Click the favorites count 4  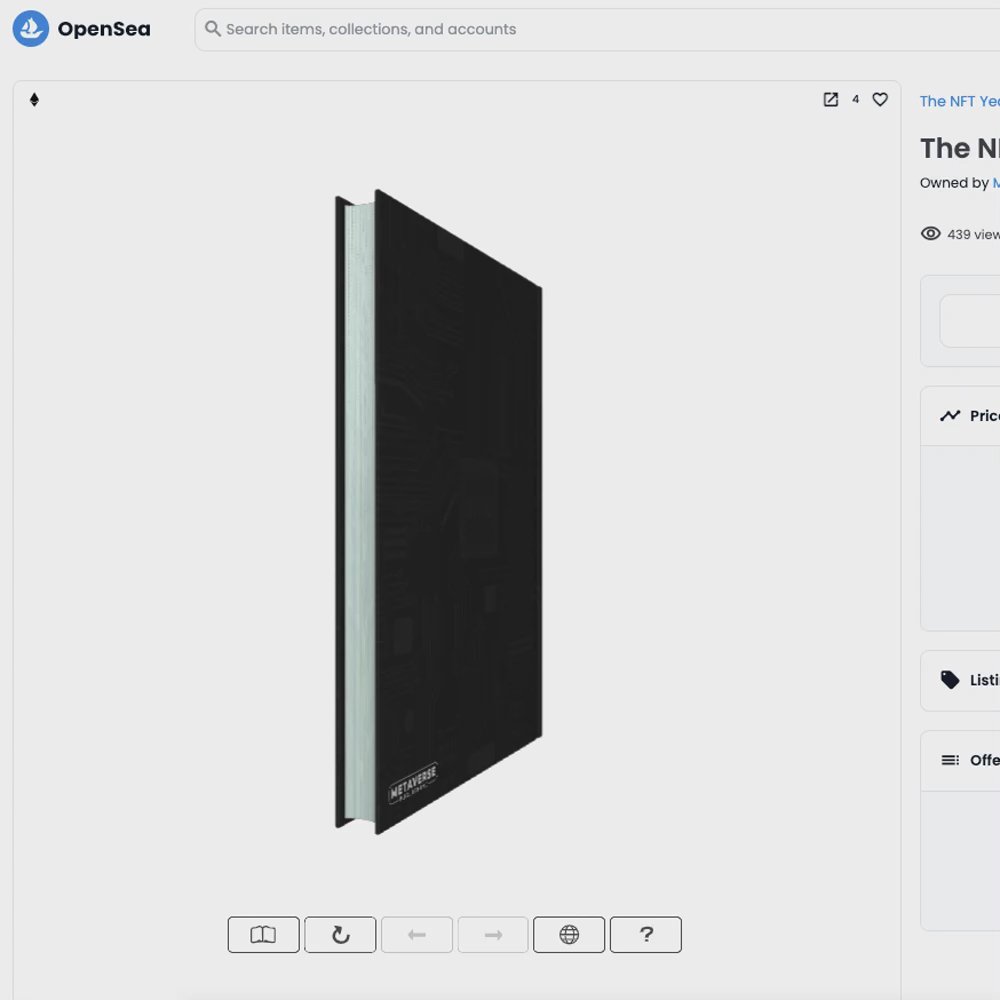[855, 99]
